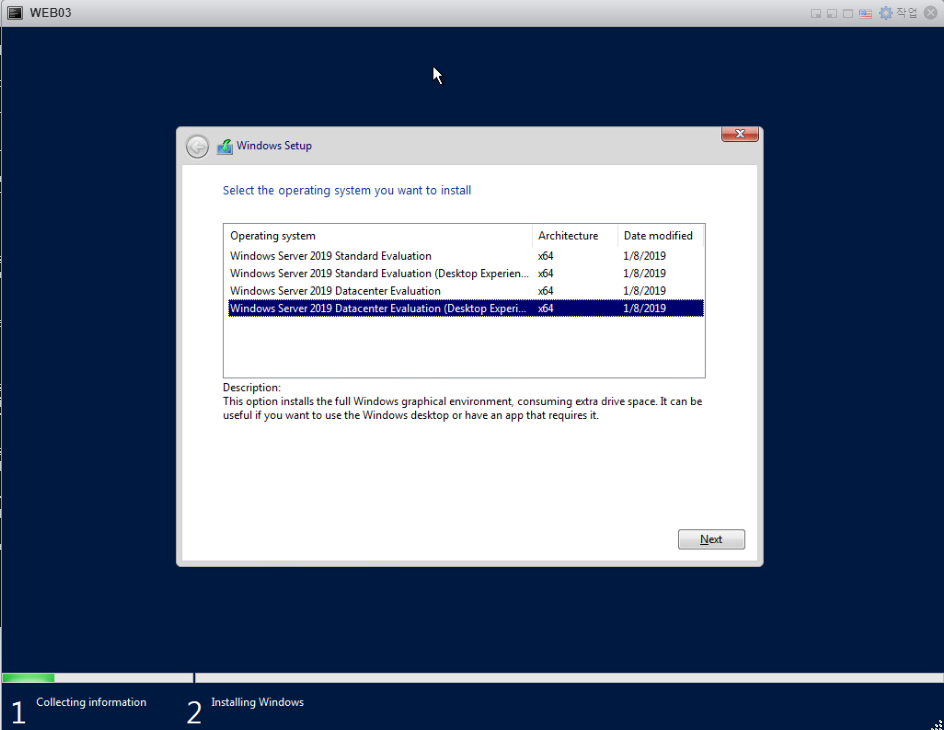Click the Collecting information step label
The height and width of the screenshot is (730, 944).
(91, 702)
